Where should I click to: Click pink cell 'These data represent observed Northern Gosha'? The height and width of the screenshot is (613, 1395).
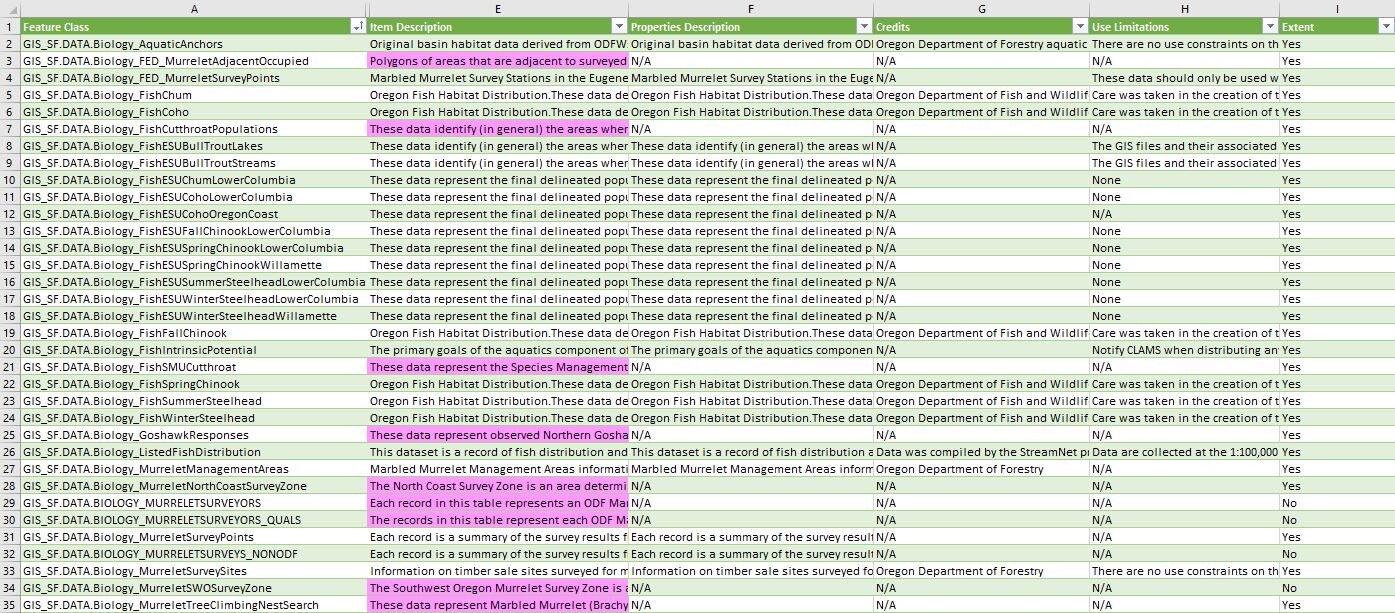pos(498,435)
